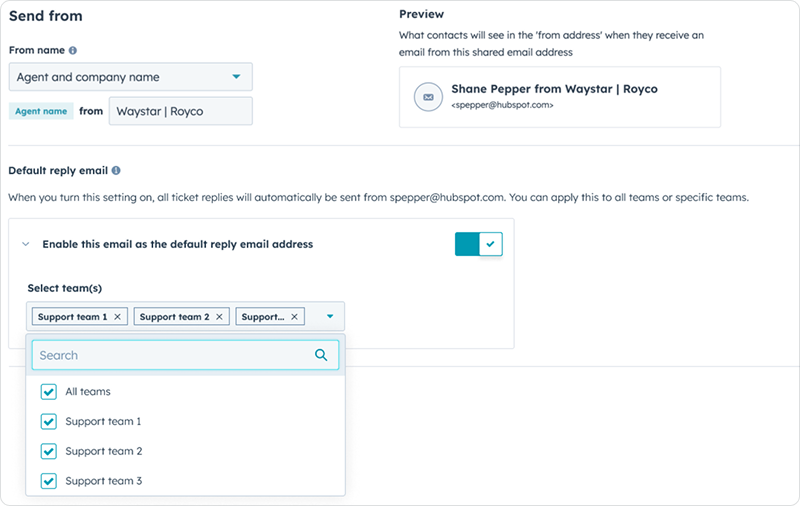Image resolution: width=800 pixels, height=506 pixels.
Task: Click the Default reply email info icon
Action: (116, 170)
